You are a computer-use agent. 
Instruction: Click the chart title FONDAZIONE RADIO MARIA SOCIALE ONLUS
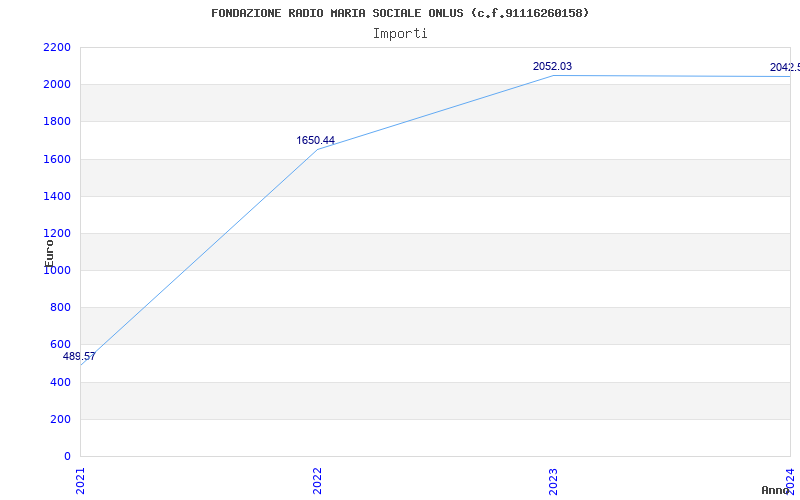click(x=400, y=13)
